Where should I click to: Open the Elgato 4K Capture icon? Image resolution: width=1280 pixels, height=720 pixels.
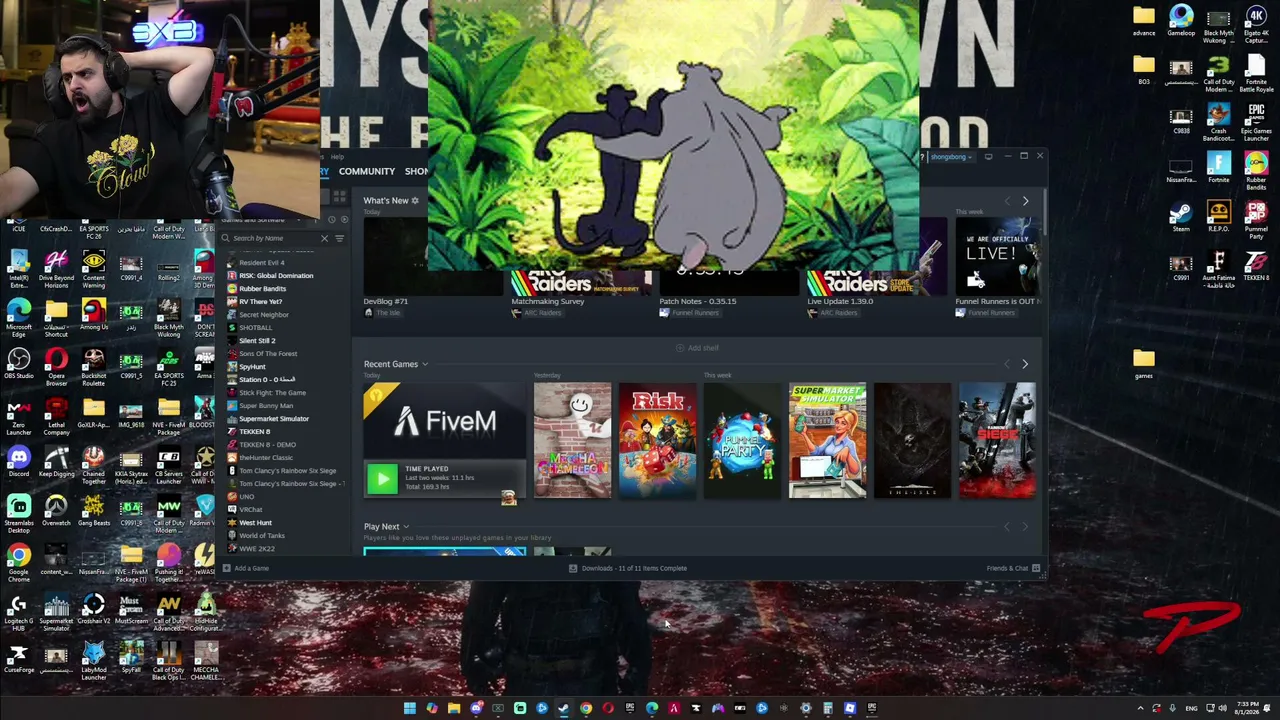pyautogui.click(x=1256, y=24)
